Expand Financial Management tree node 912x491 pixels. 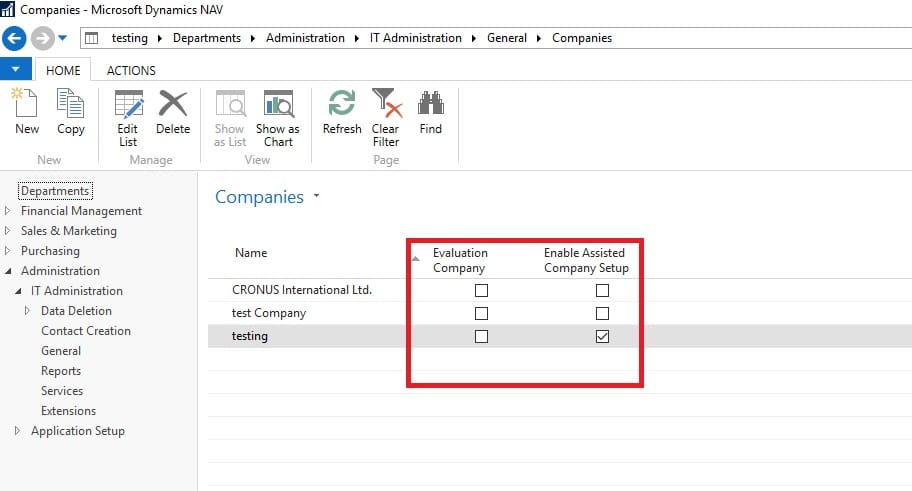click(x=8, y=211)
